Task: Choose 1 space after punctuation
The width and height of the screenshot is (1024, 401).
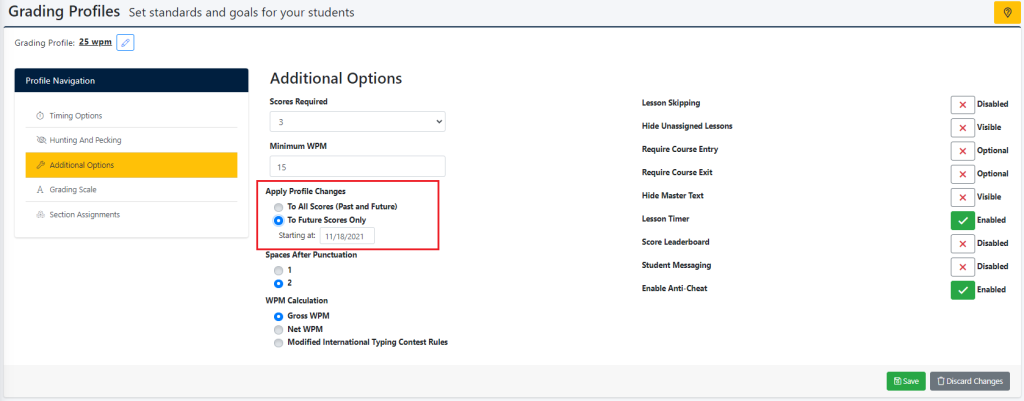Action: pos(278,270)
